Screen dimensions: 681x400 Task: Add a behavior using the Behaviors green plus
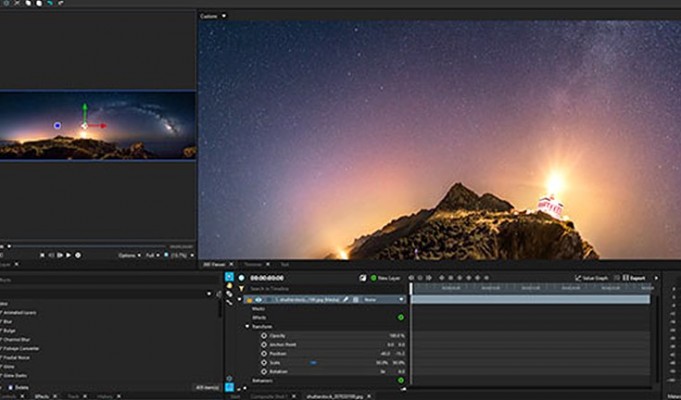click(401, 380)
